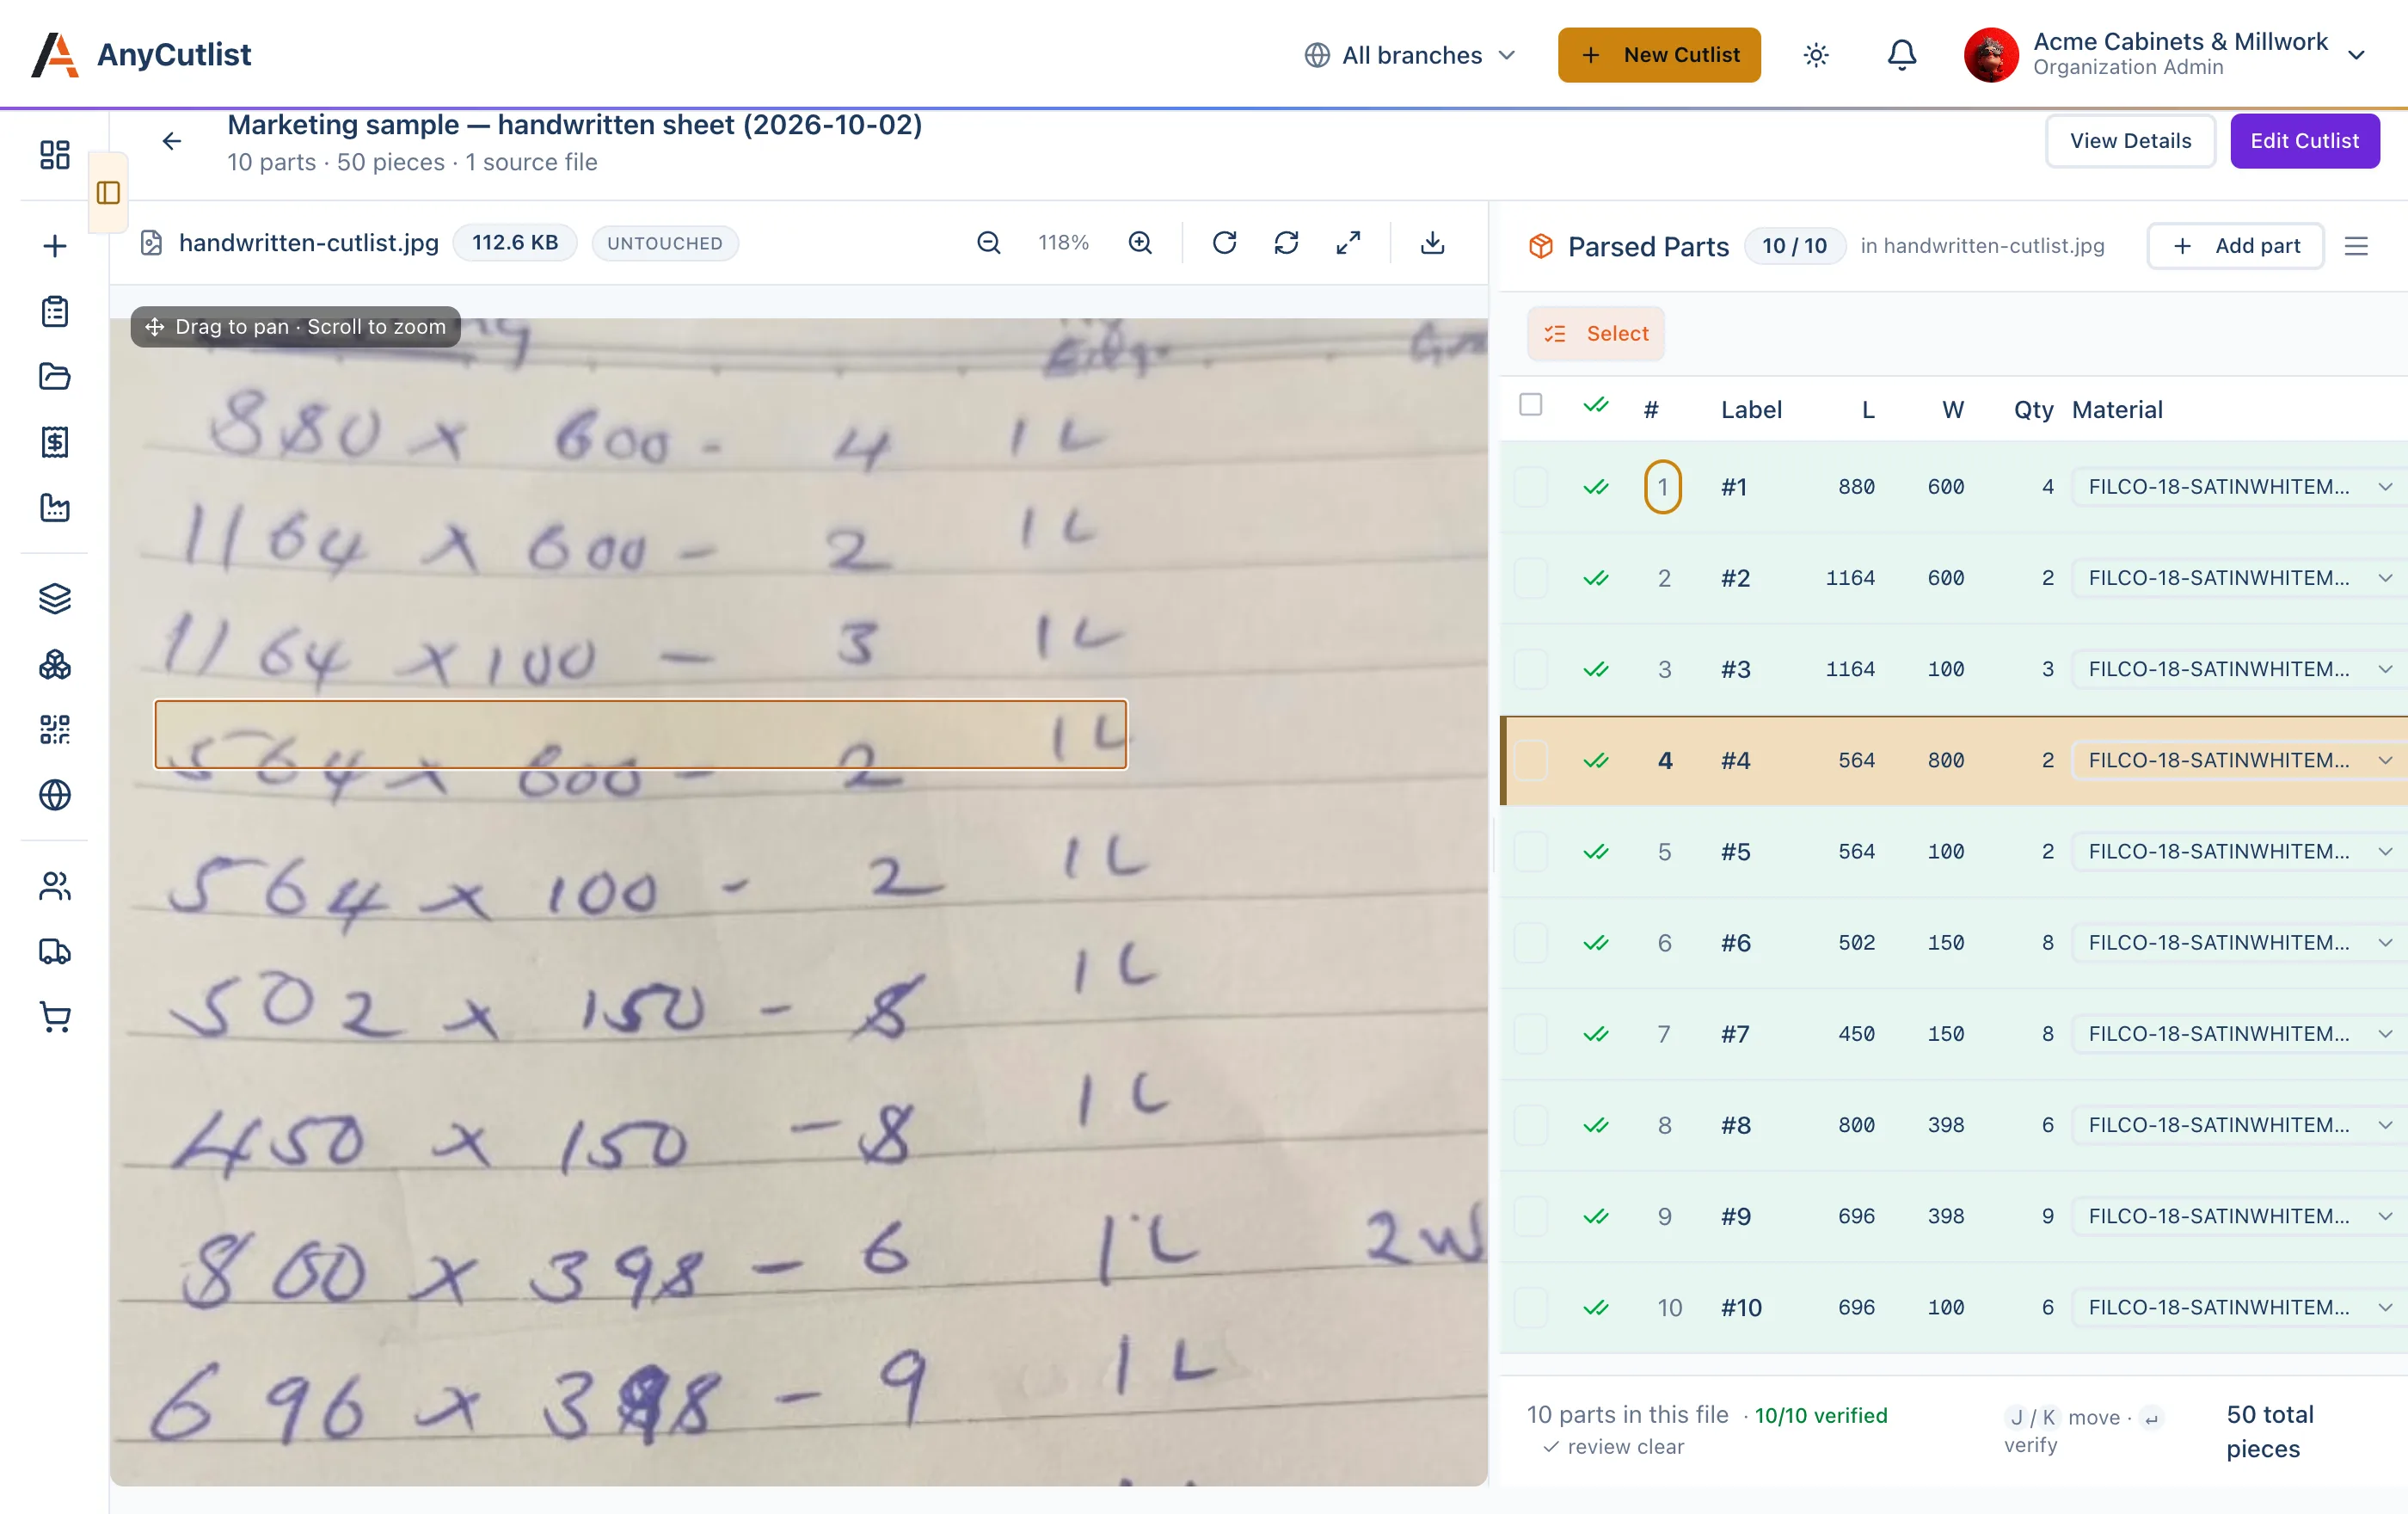Click the Add part button
The image size is (2408, 1514).
click(x=2235, y=246)
